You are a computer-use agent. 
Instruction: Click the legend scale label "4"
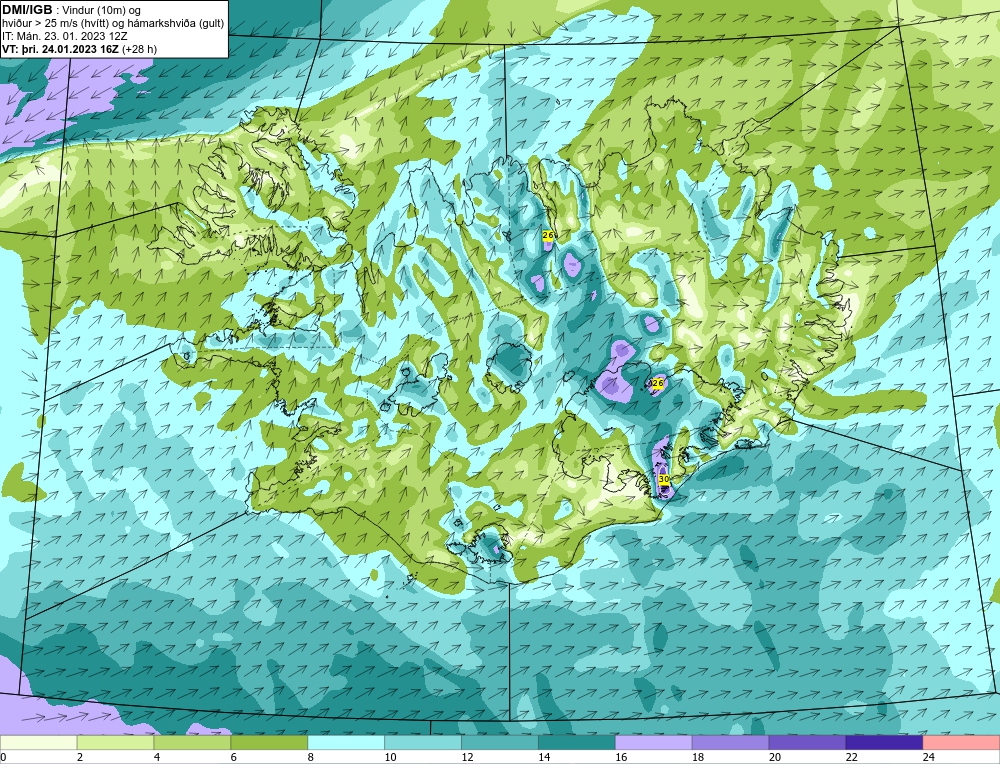pyautogui.click(x=157, y=758)
